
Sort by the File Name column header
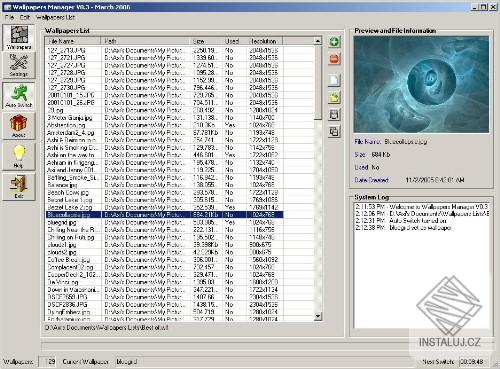pos(73,41)
